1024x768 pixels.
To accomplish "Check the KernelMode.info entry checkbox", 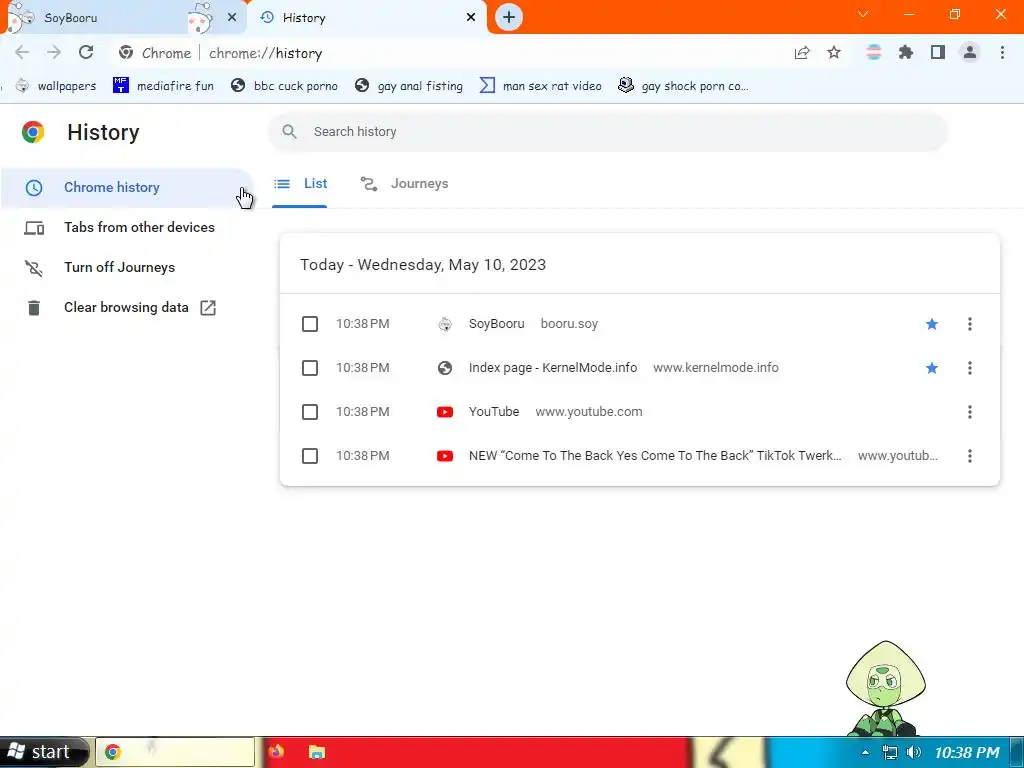I will click(310, 368).
